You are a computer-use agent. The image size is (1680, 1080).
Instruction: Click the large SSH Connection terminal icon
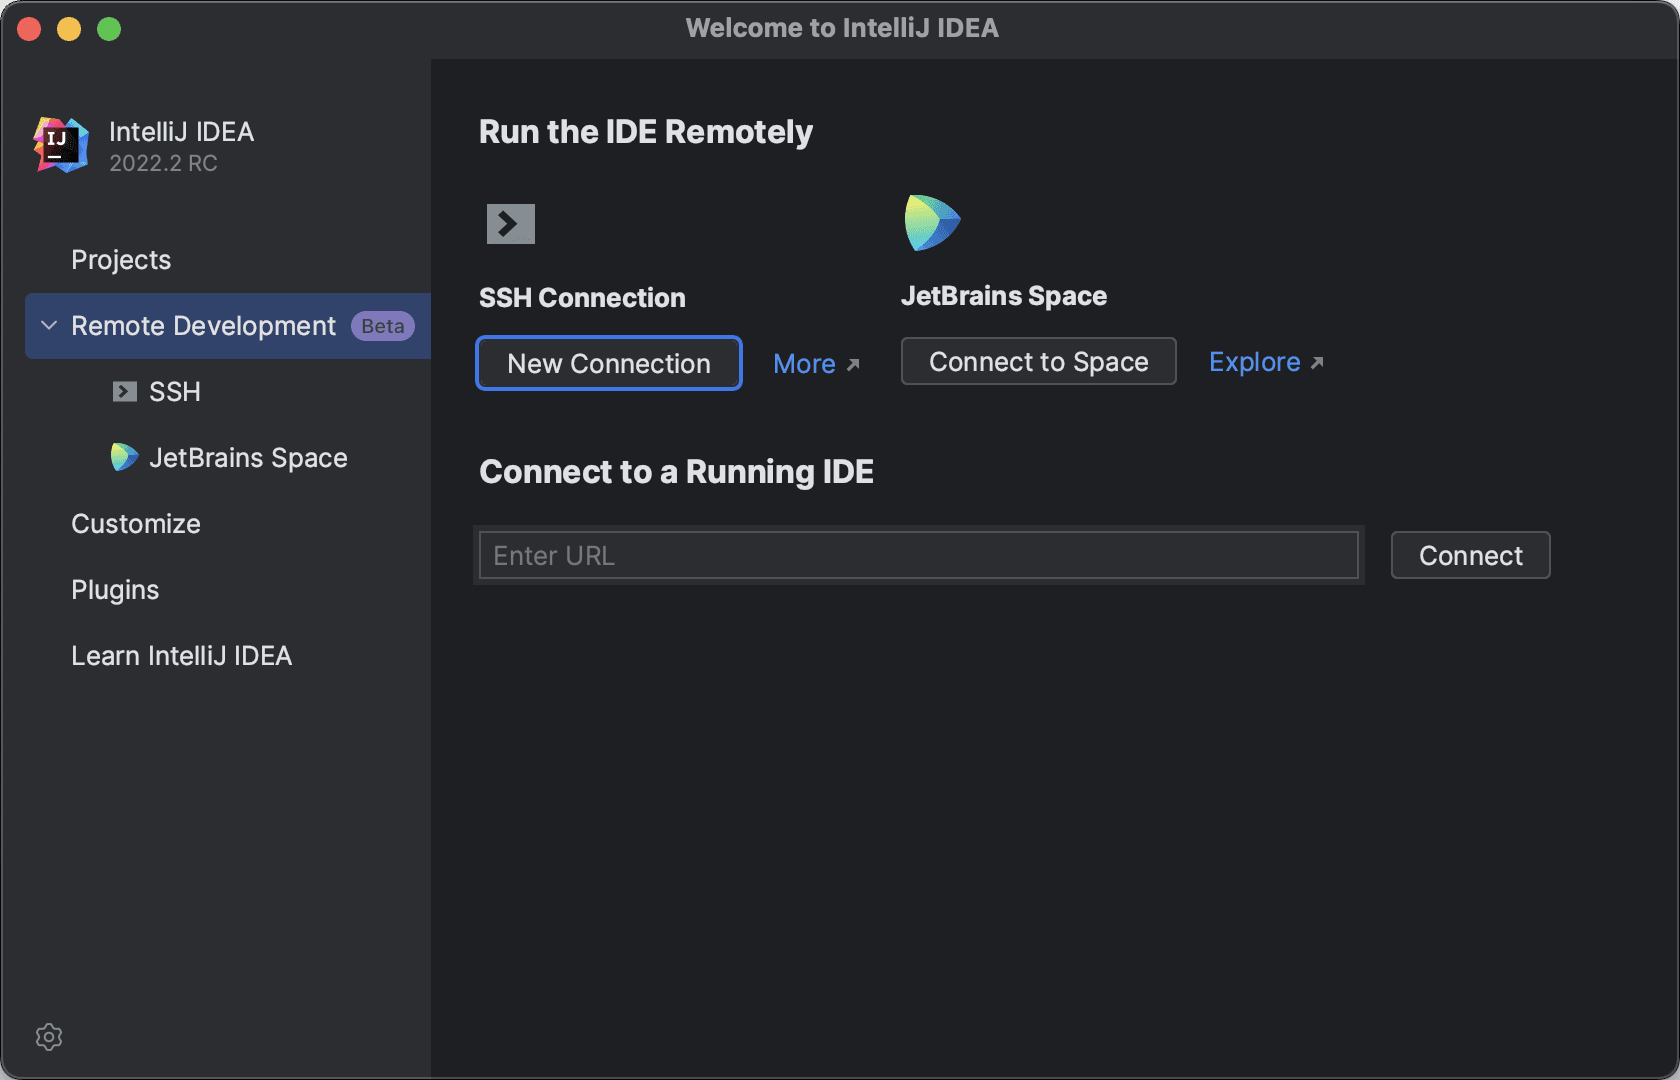point(511,224)
